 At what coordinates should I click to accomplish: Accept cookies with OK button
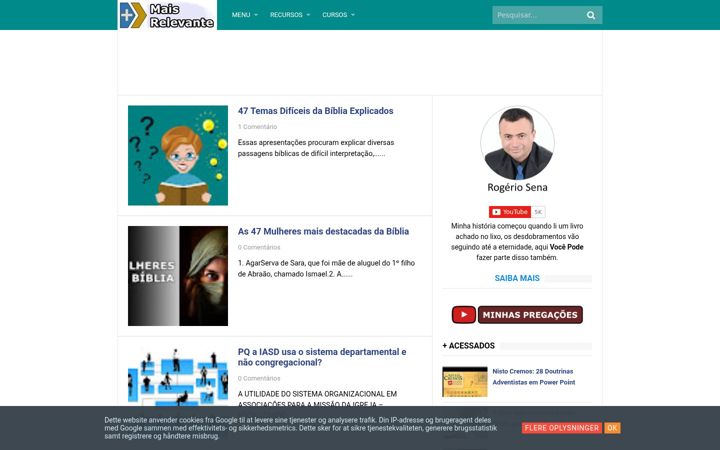[x=612, y=428]
